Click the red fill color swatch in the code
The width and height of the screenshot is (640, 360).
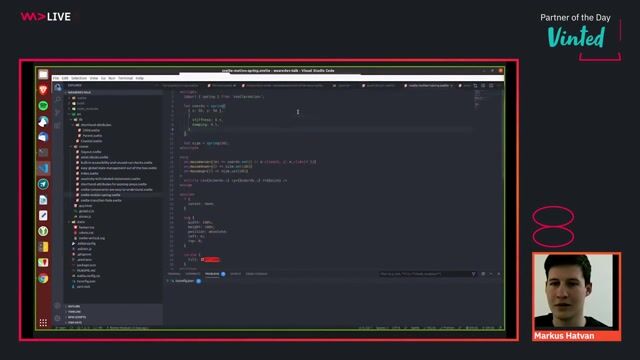pos(202,260)
